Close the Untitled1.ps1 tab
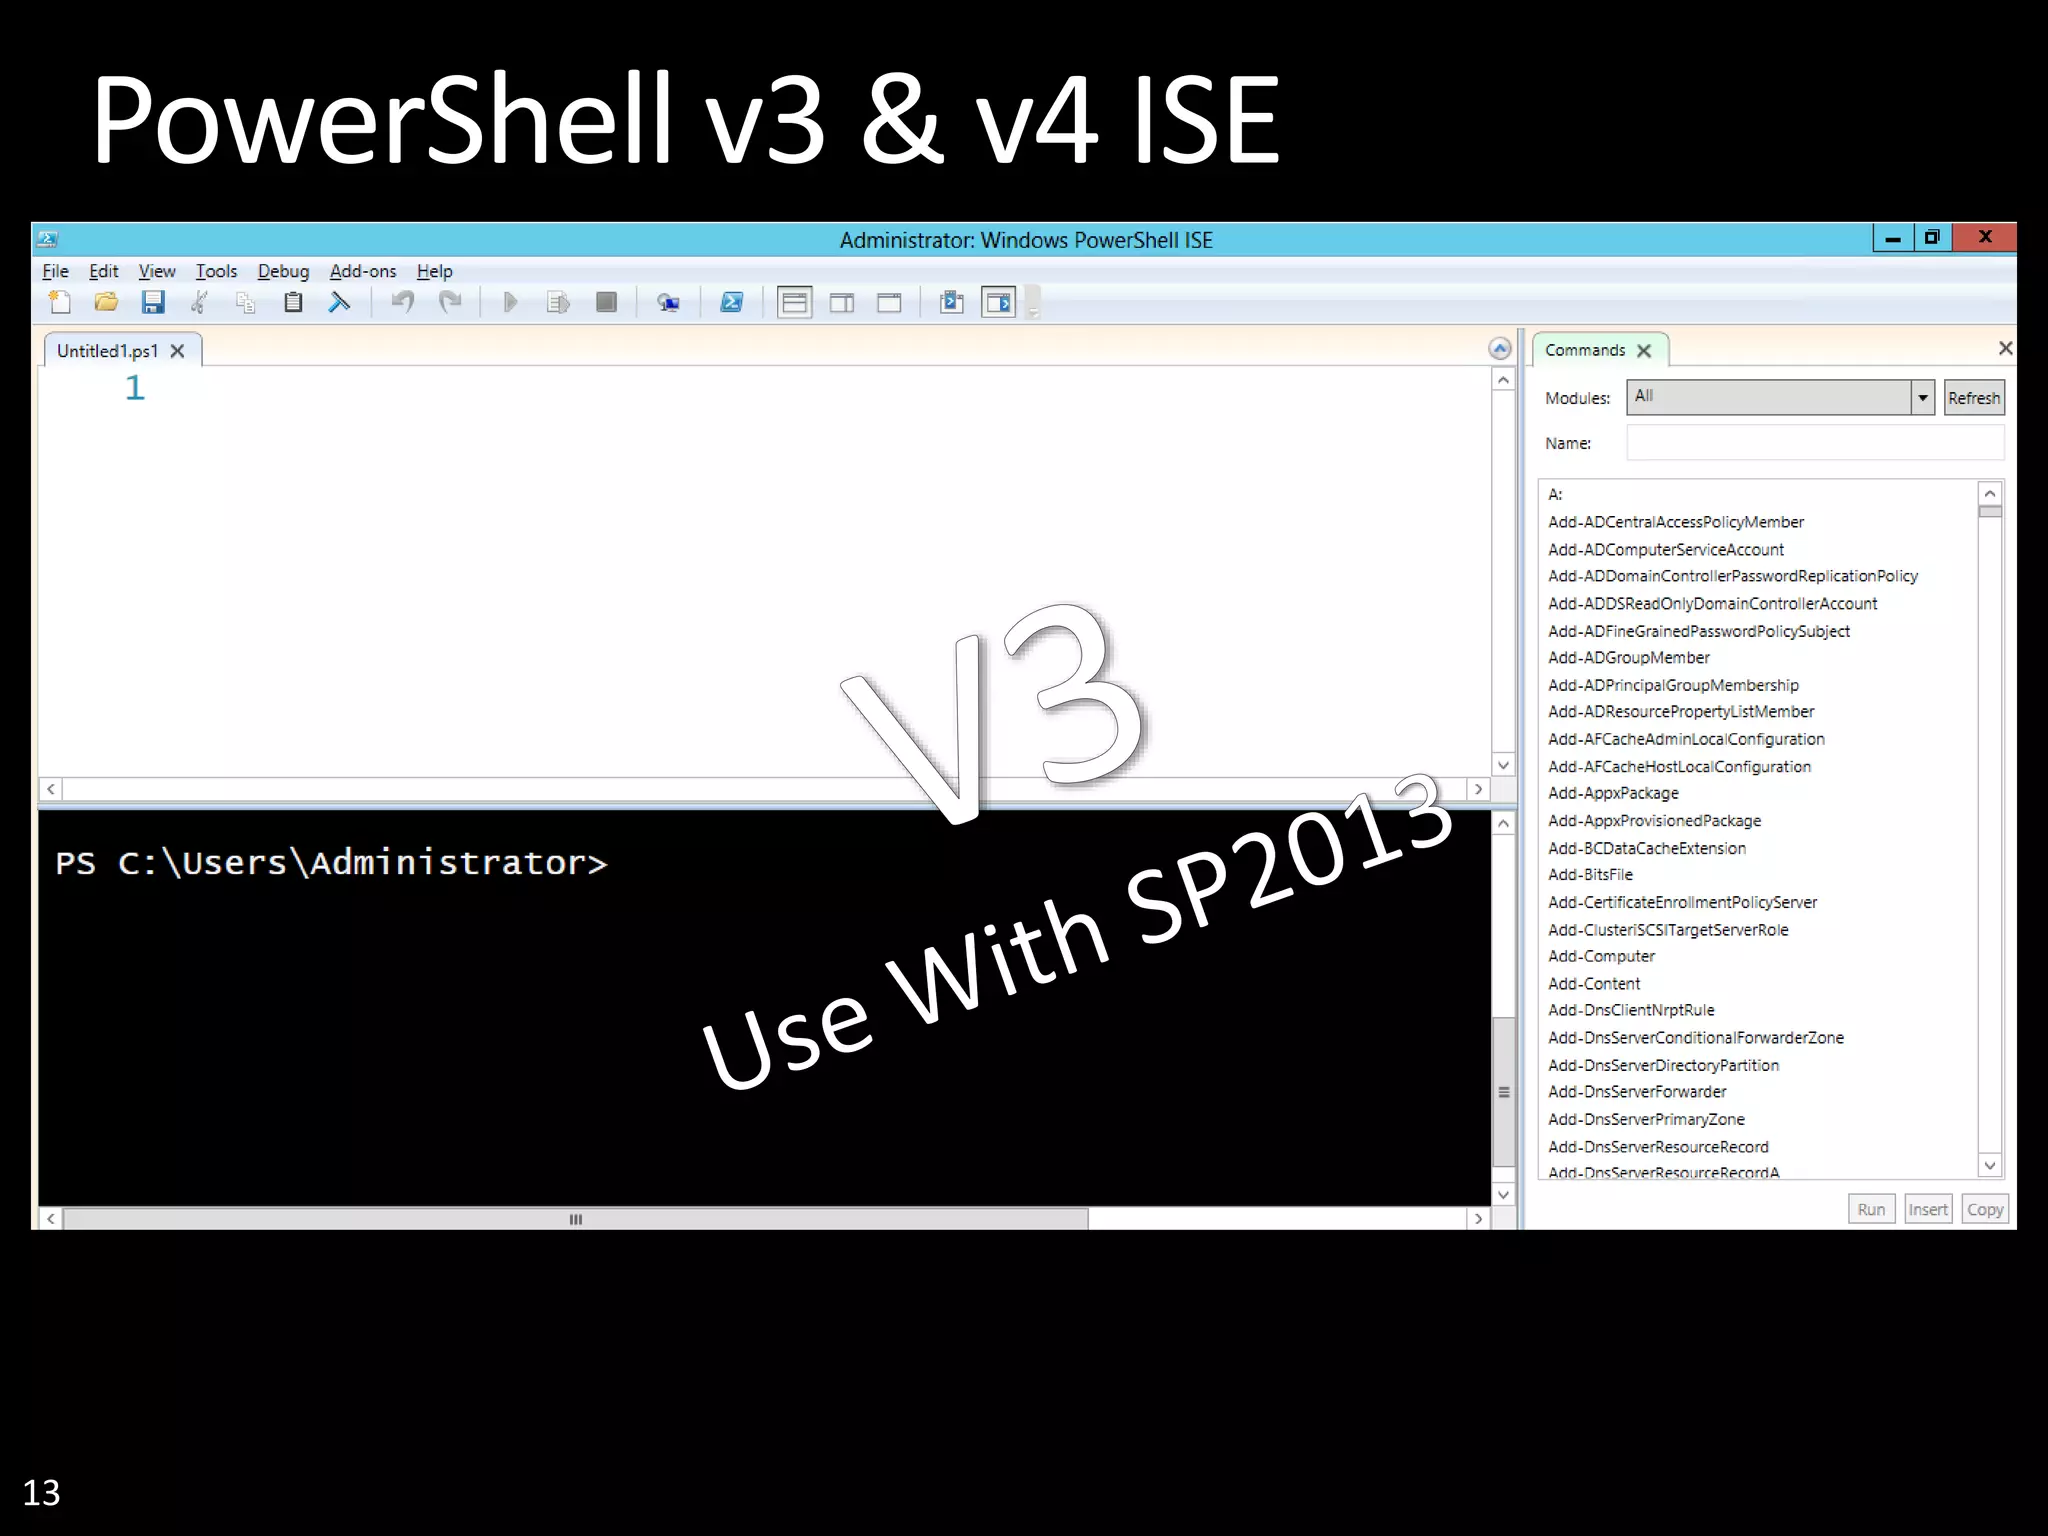The image size is (2048, 1536). click(x=177, y=351)
